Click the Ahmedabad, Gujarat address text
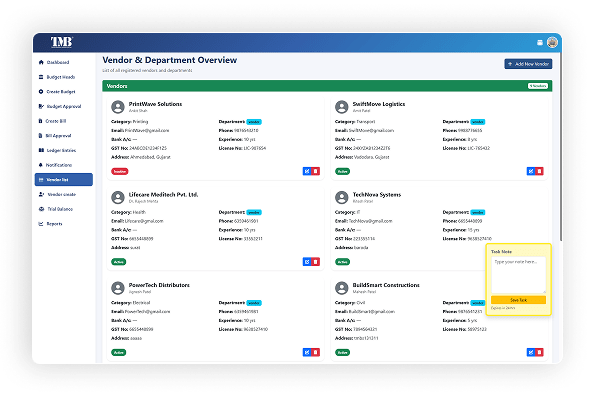 click(150, 157)
